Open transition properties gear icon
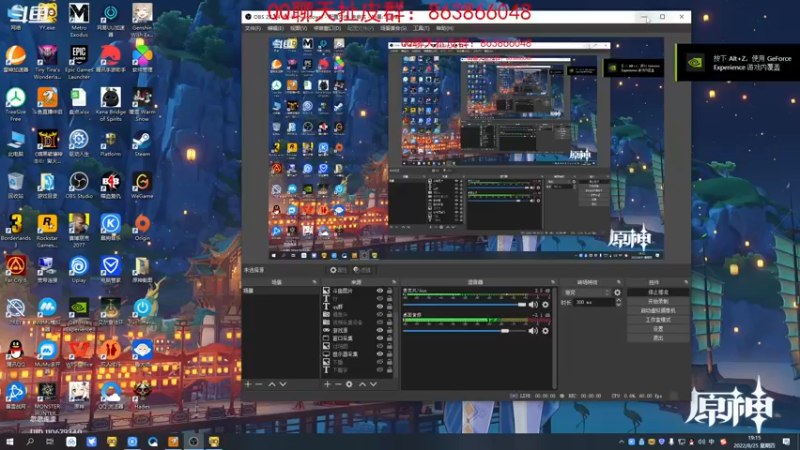 [x=617, y=292]
